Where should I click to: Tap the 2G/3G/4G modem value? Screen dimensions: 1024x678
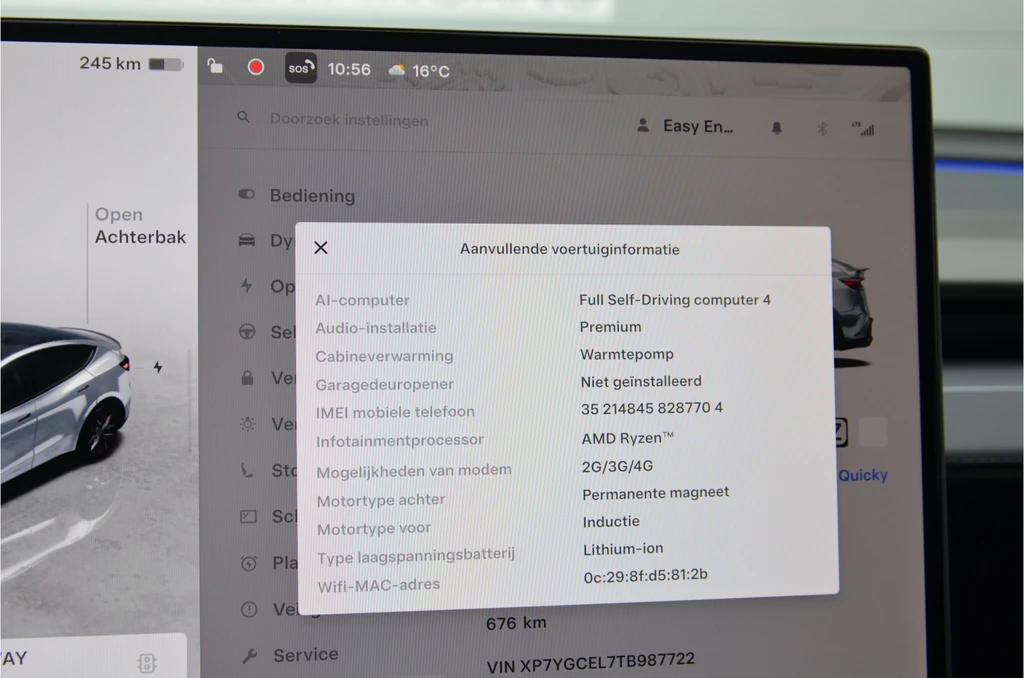[617, 466]
